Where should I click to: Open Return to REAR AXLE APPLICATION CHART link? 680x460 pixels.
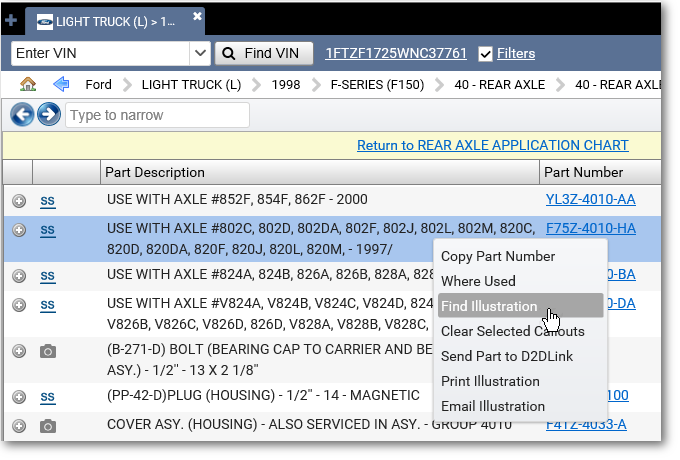(x=492, y=146)
